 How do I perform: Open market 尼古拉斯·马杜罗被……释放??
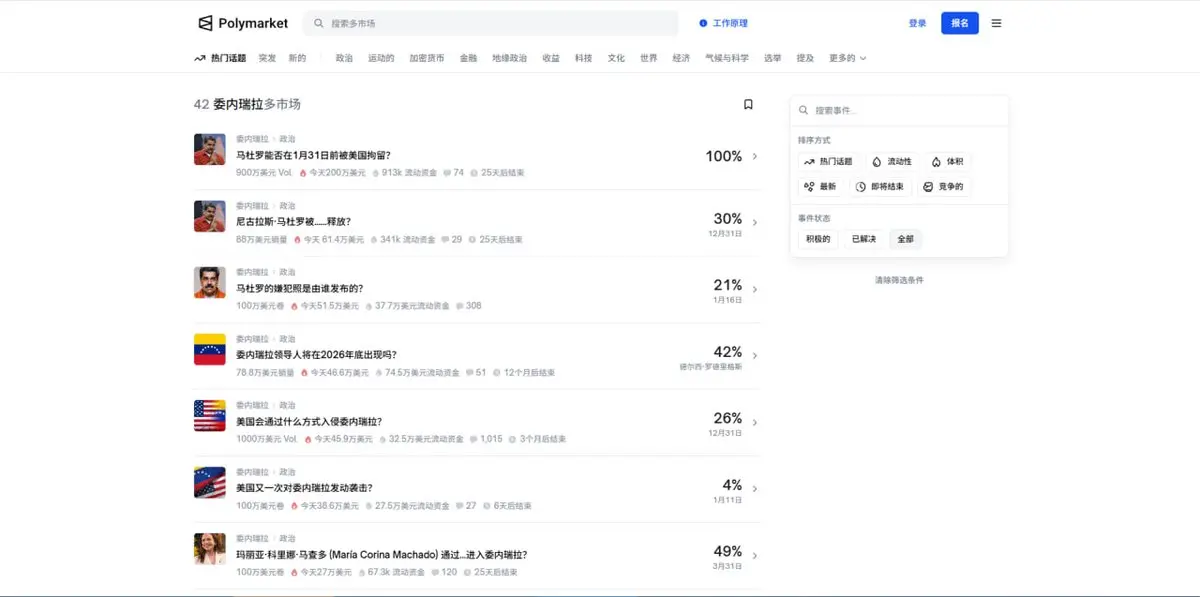point(294,222)
